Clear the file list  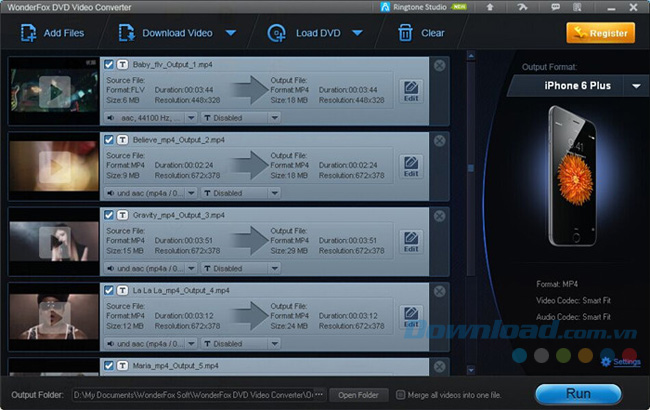pos(421,33)
